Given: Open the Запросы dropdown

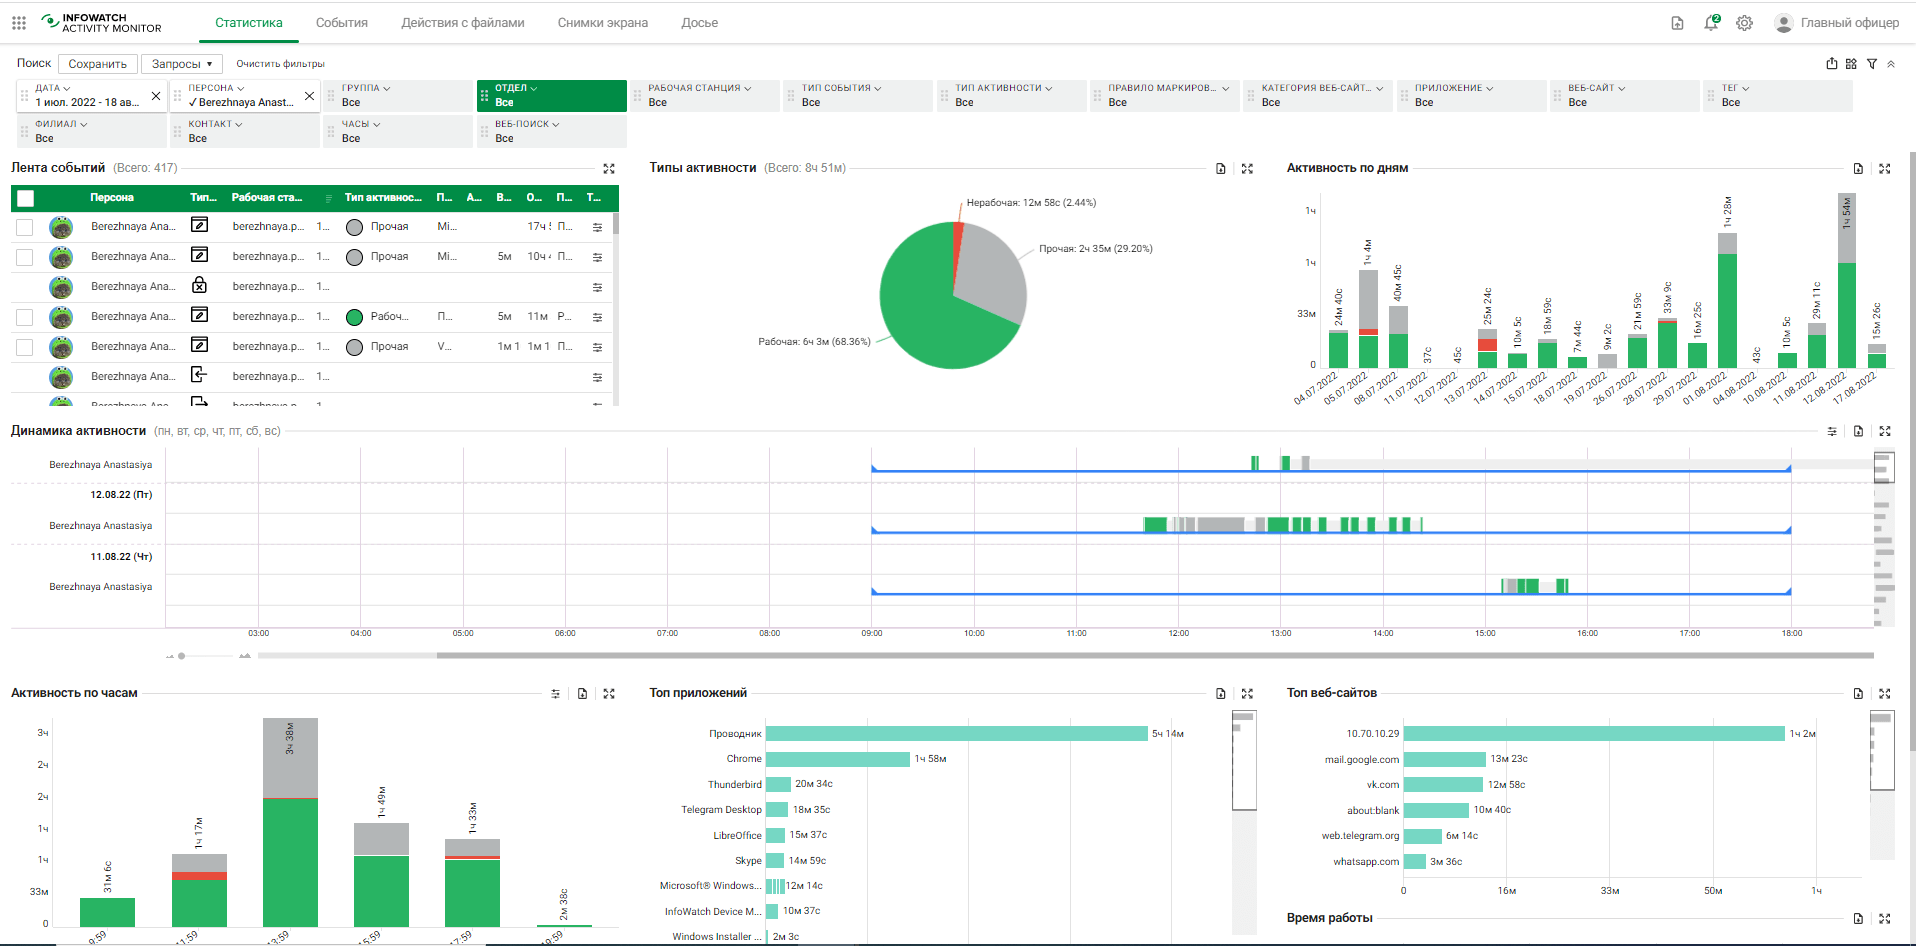Looking at the screenshot, I should click(182, 64).
